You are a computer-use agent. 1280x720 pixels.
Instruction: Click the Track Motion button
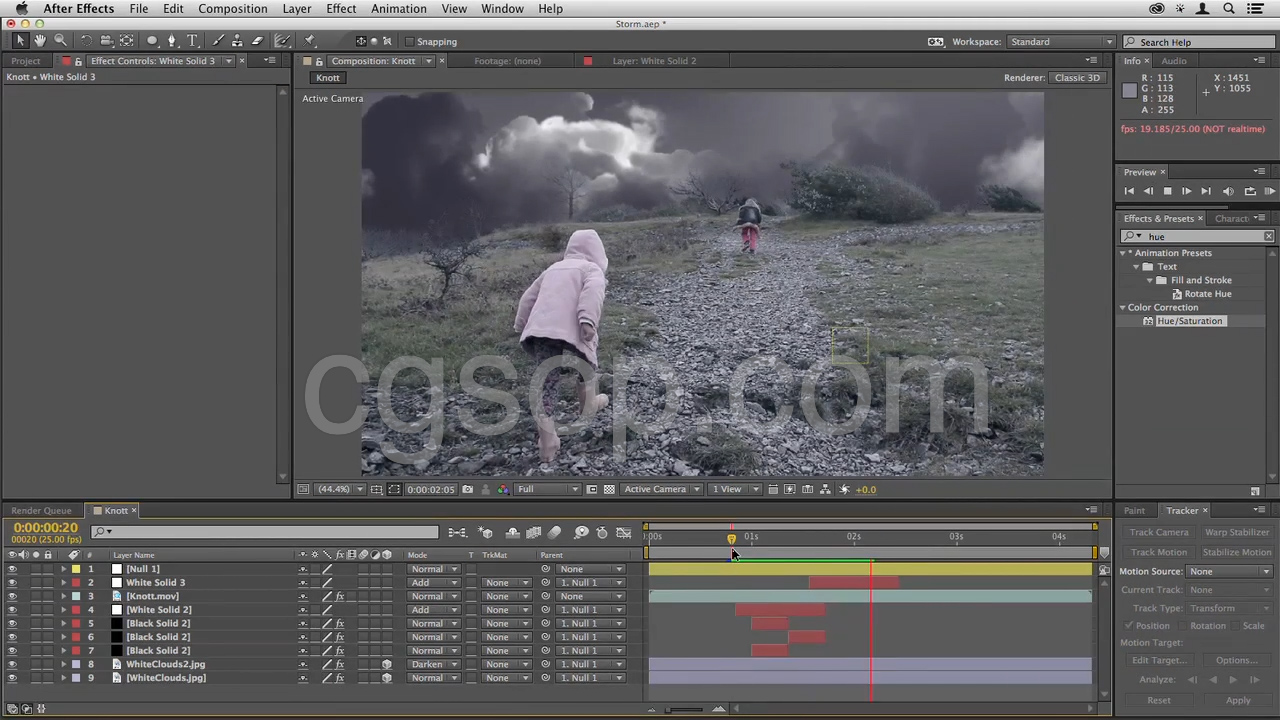[1159, 552]
